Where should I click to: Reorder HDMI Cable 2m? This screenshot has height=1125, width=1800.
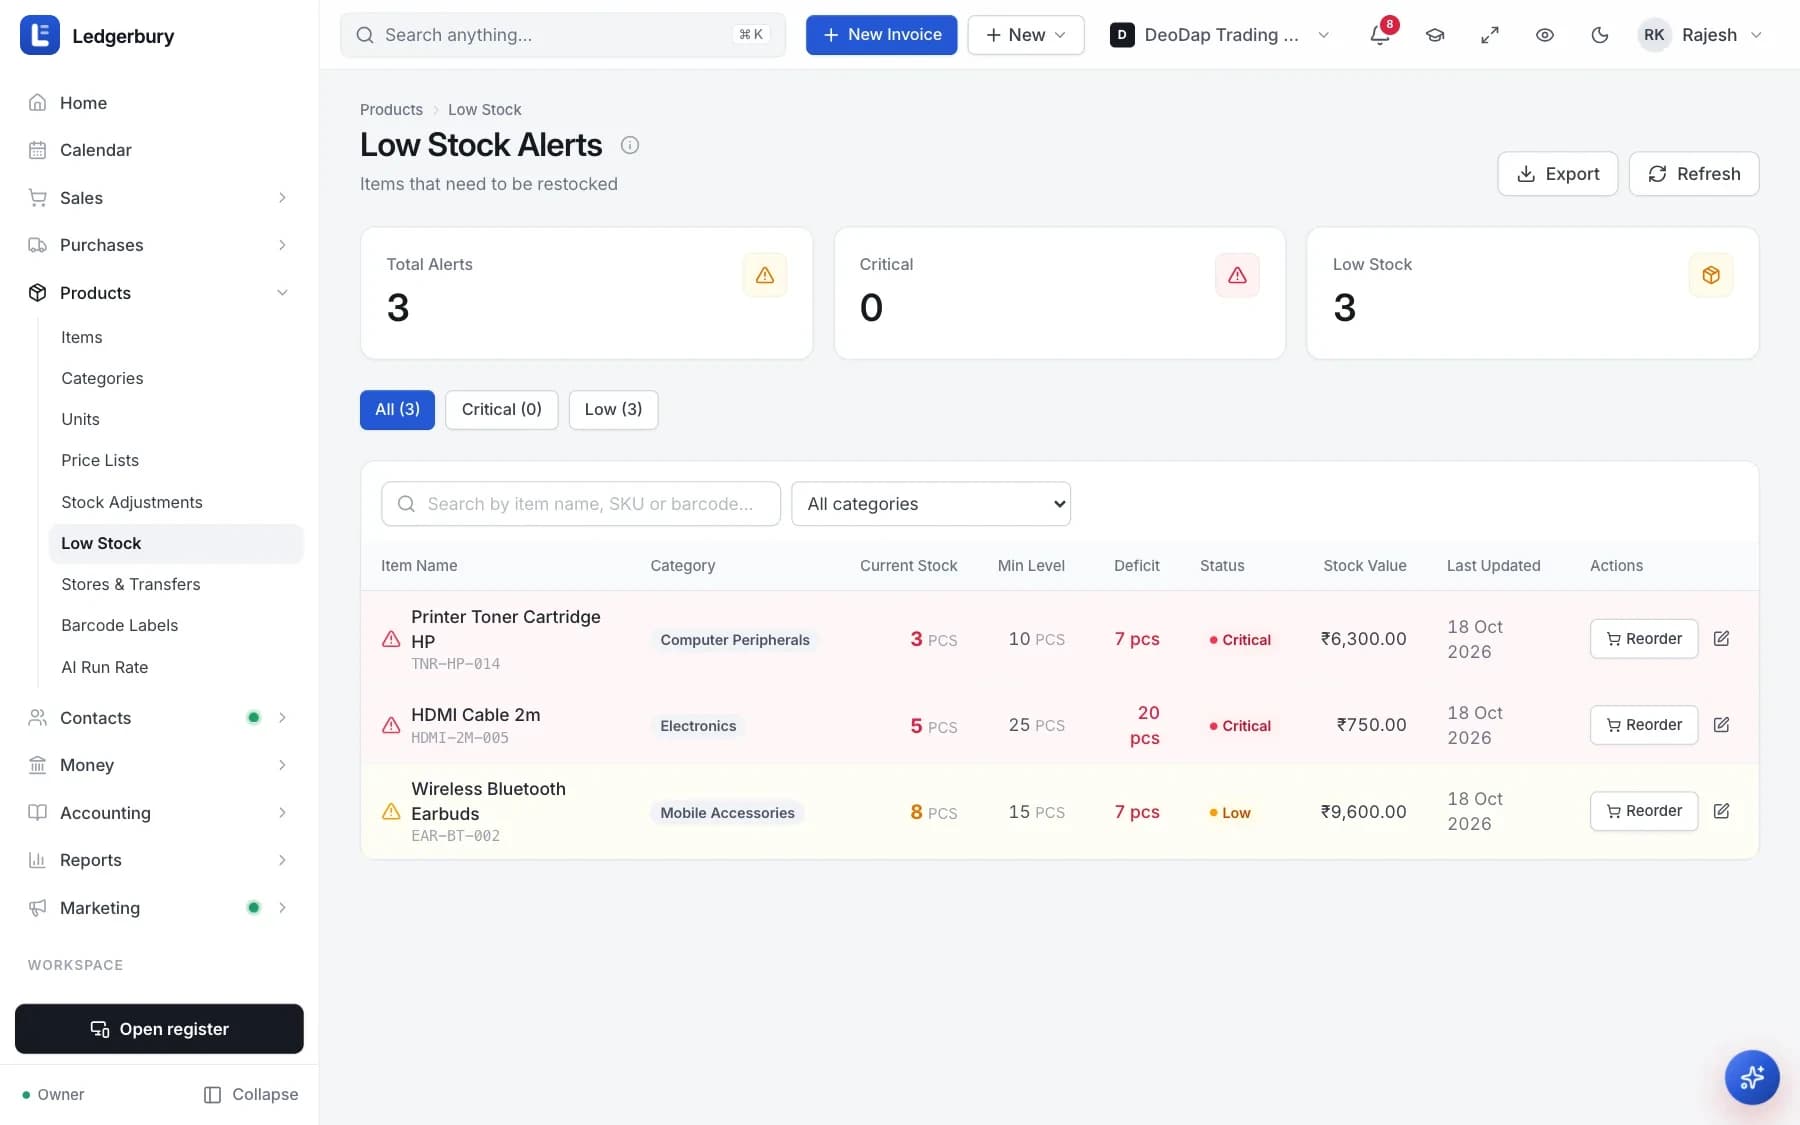(1644, 725)
